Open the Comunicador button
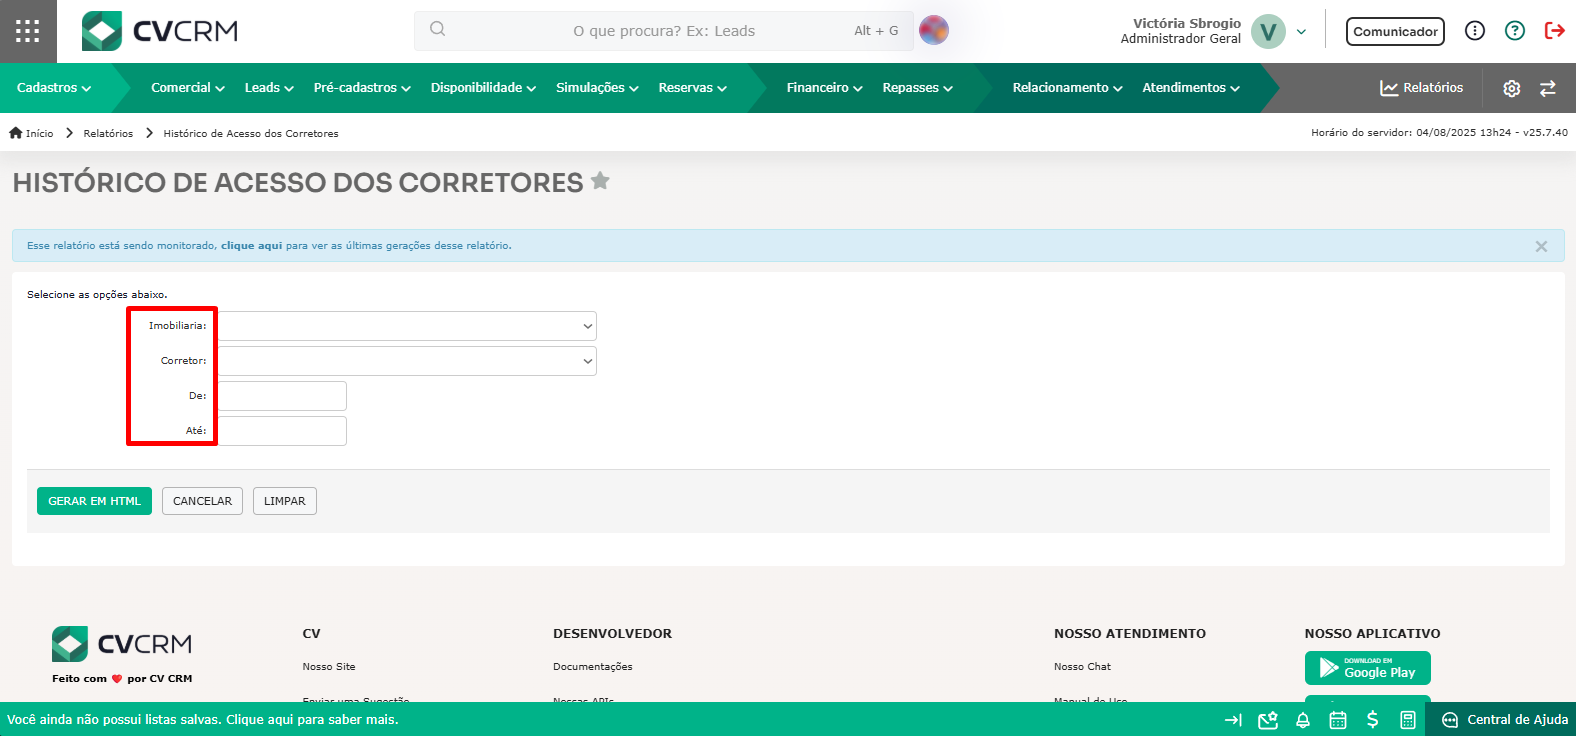The height and width of the screenshot is (736, 1576). click(1395, 31)
